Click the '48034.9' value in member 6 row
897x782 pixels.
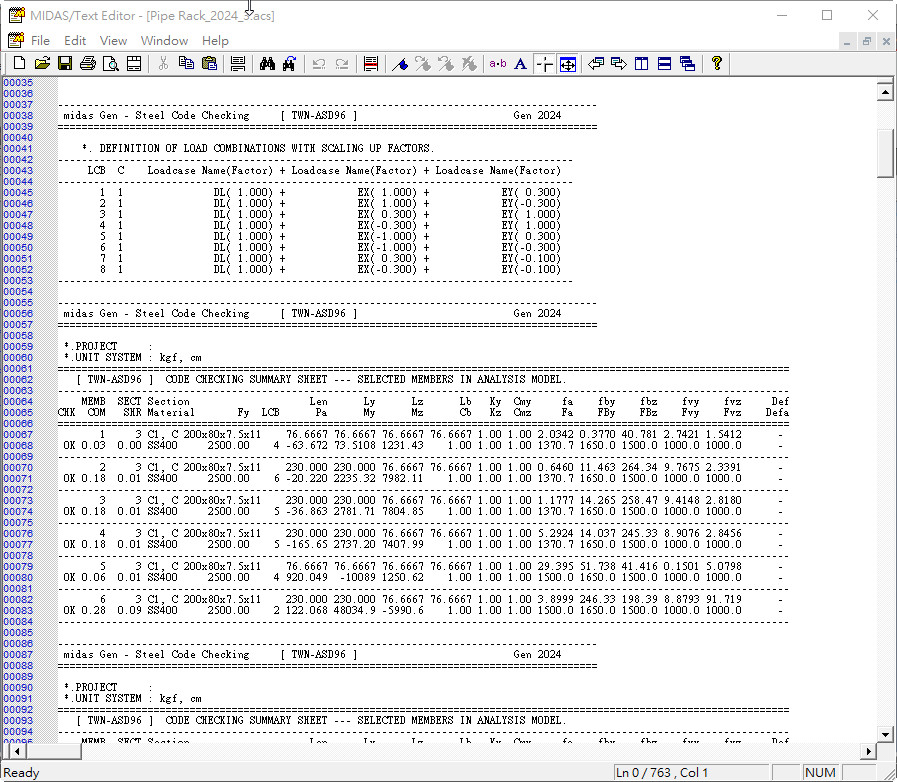pyautogui.click(x=355, y=610)
